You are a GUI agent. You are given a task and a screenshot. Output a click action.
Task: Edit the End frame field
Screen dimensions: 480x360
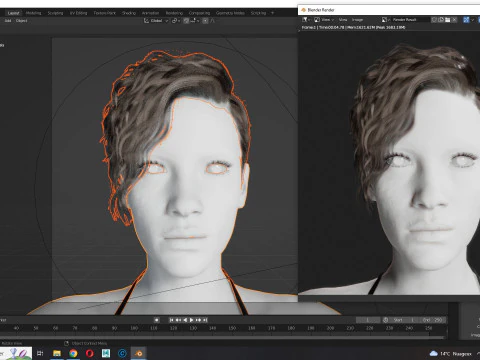point(432,320)
